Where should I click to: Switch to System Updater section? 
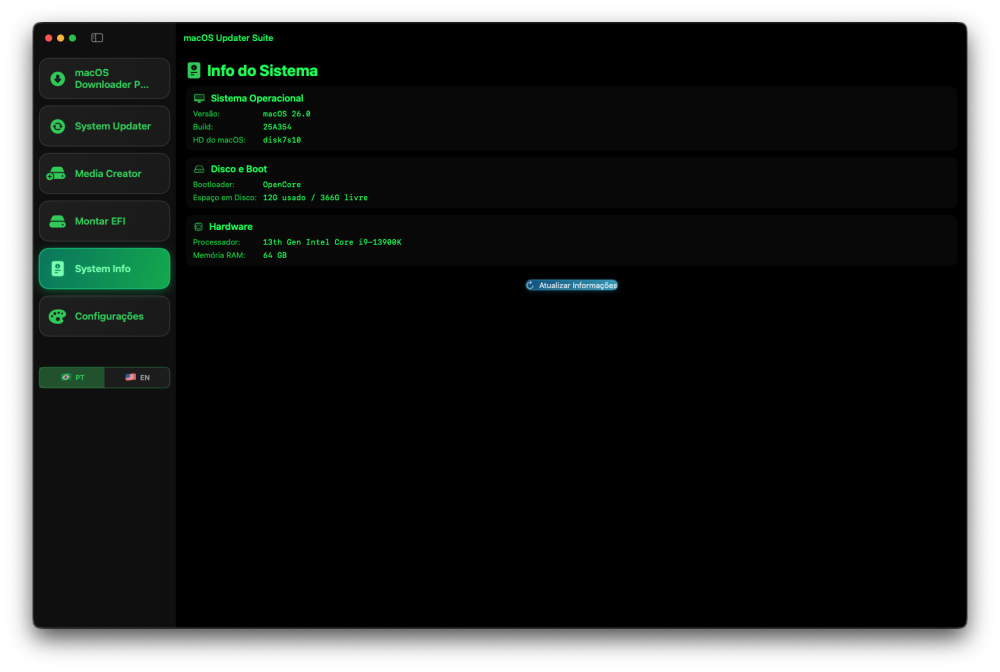105,126
